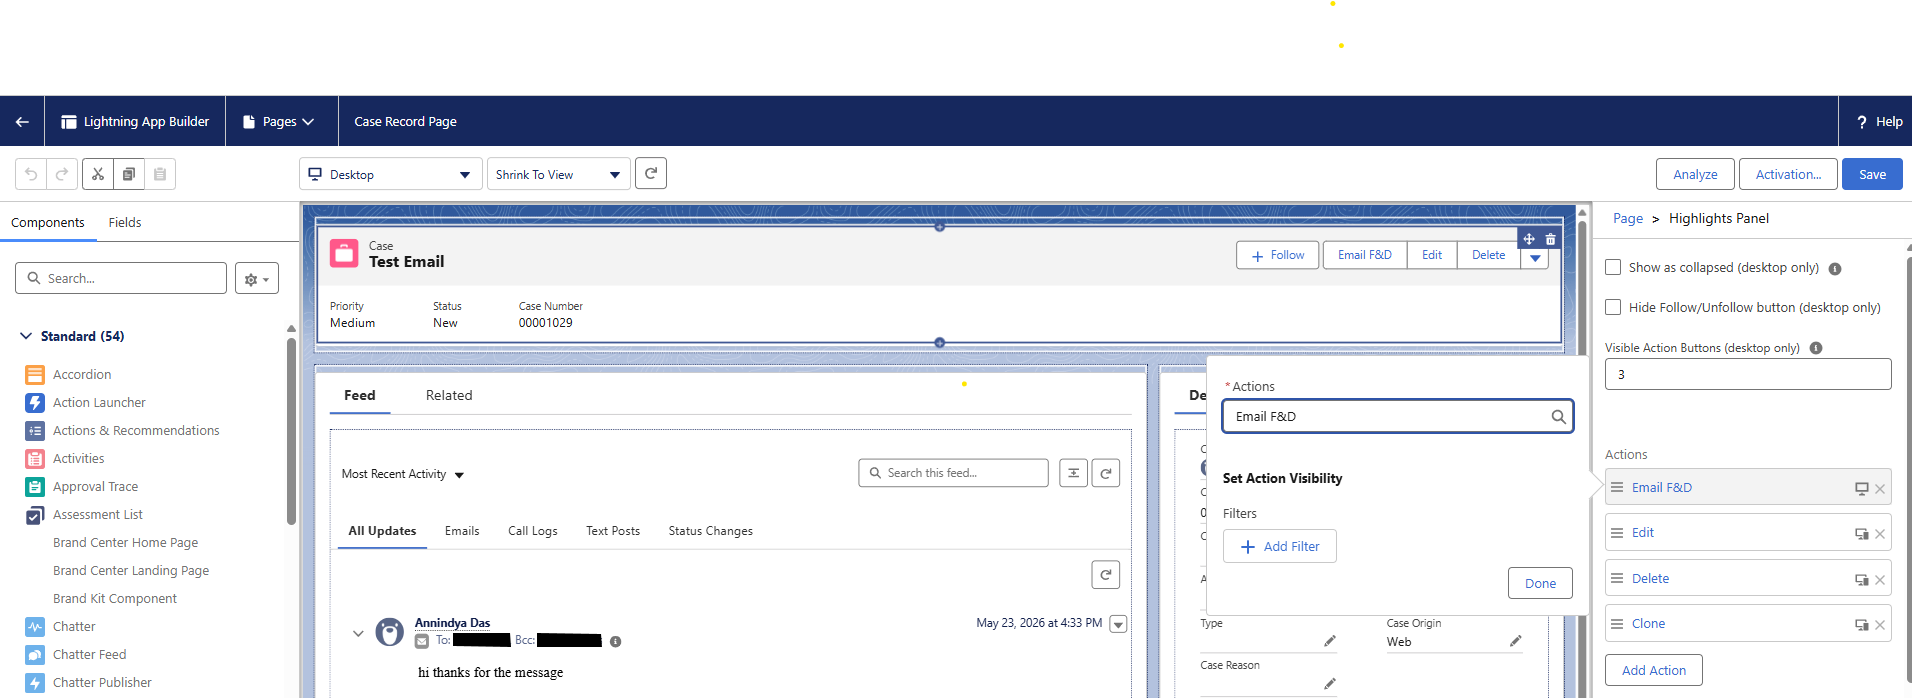Open the Related tab
Image resolution: width=1912 pixels, height=698 pixels.
pos(449,395)
